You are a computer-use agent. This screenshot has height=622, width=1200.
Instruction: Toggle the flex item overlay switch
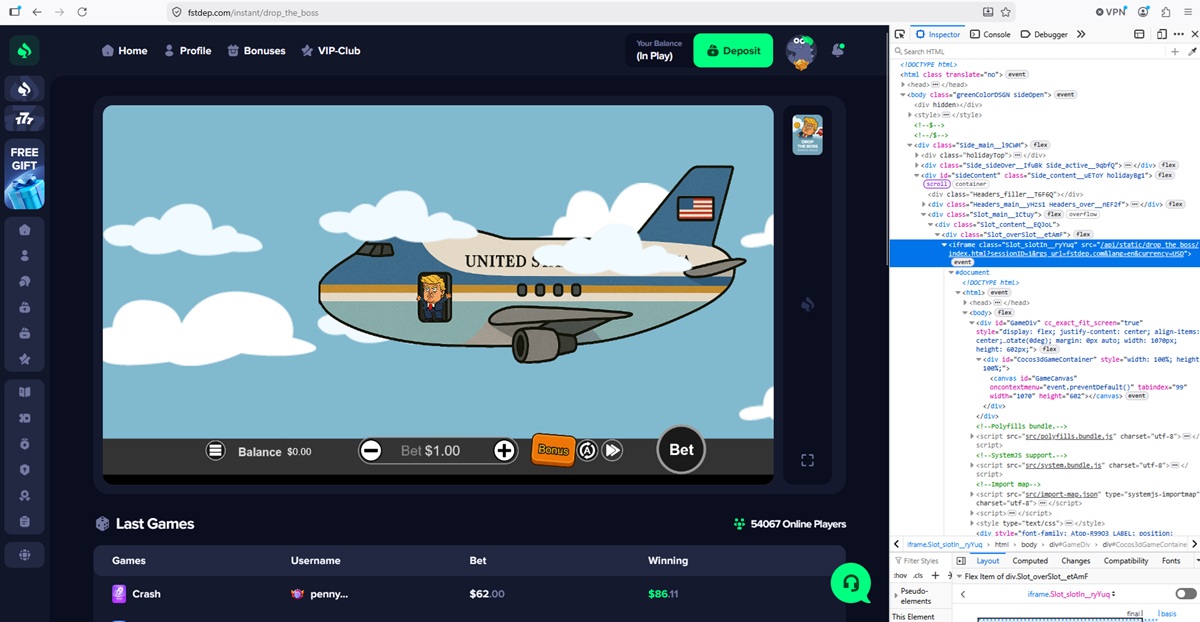click(x=1185, y=594)
